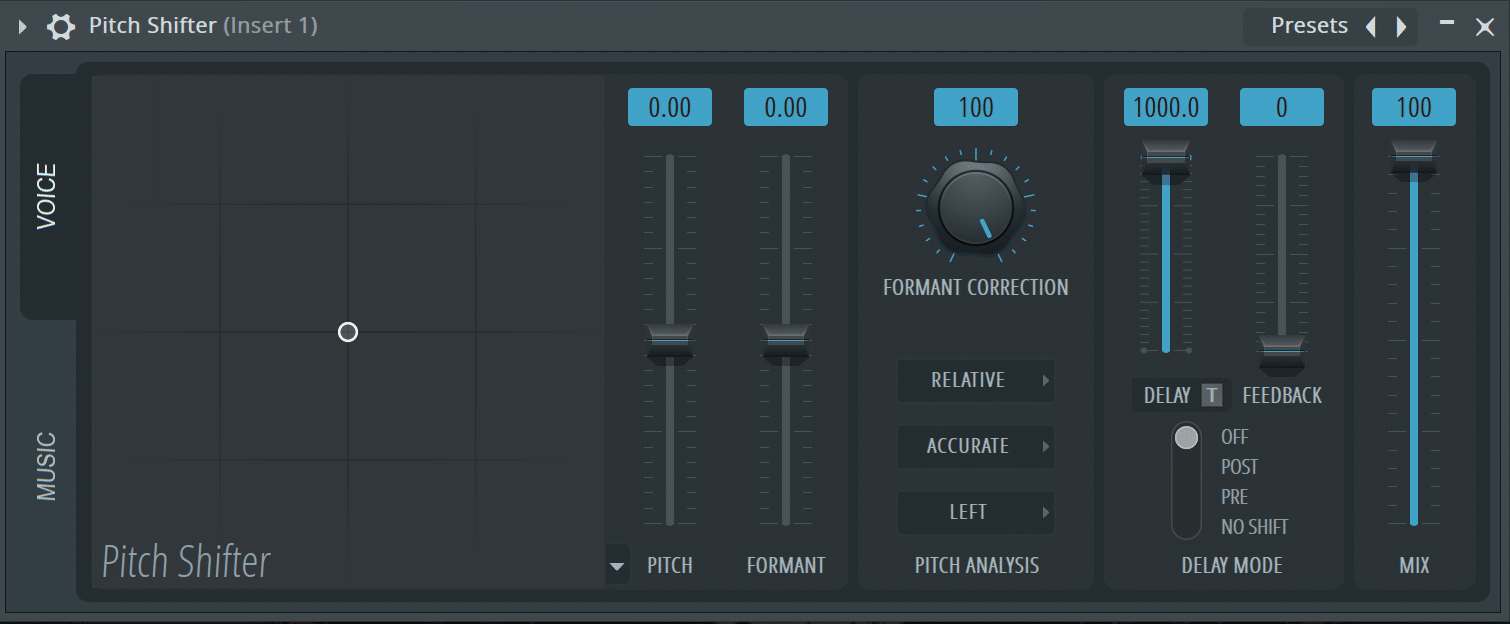Switch to the VOICE tab
This screenshot has height=624, width=1510.
[x=47, y=197]
